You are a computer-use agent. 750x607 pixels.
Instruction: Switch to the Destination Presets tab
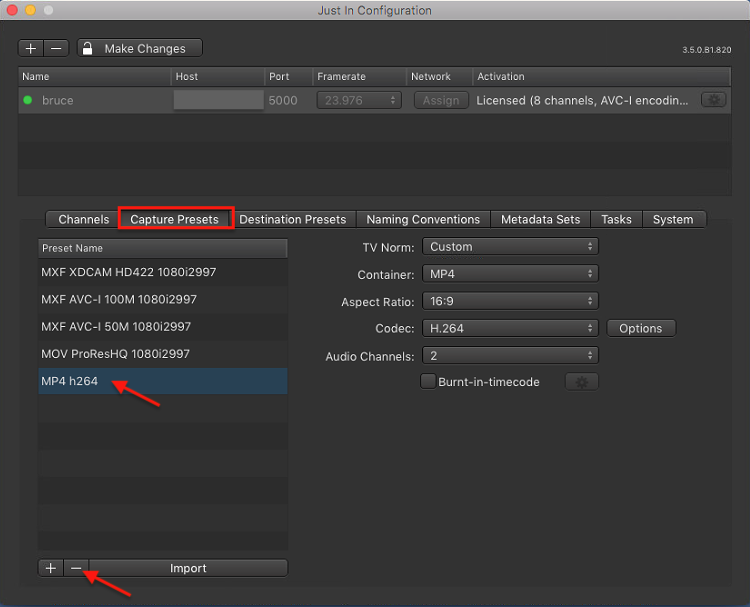coord(293,220)
